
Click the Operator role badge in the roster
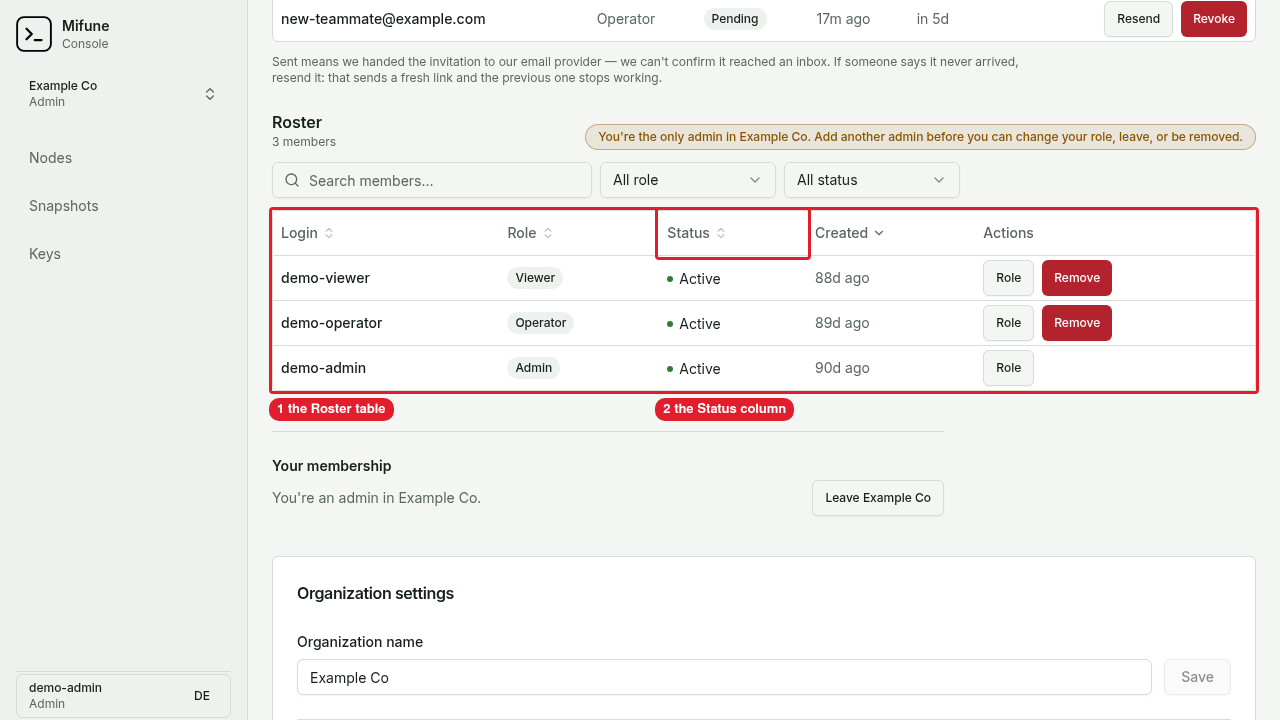(541, 323)
